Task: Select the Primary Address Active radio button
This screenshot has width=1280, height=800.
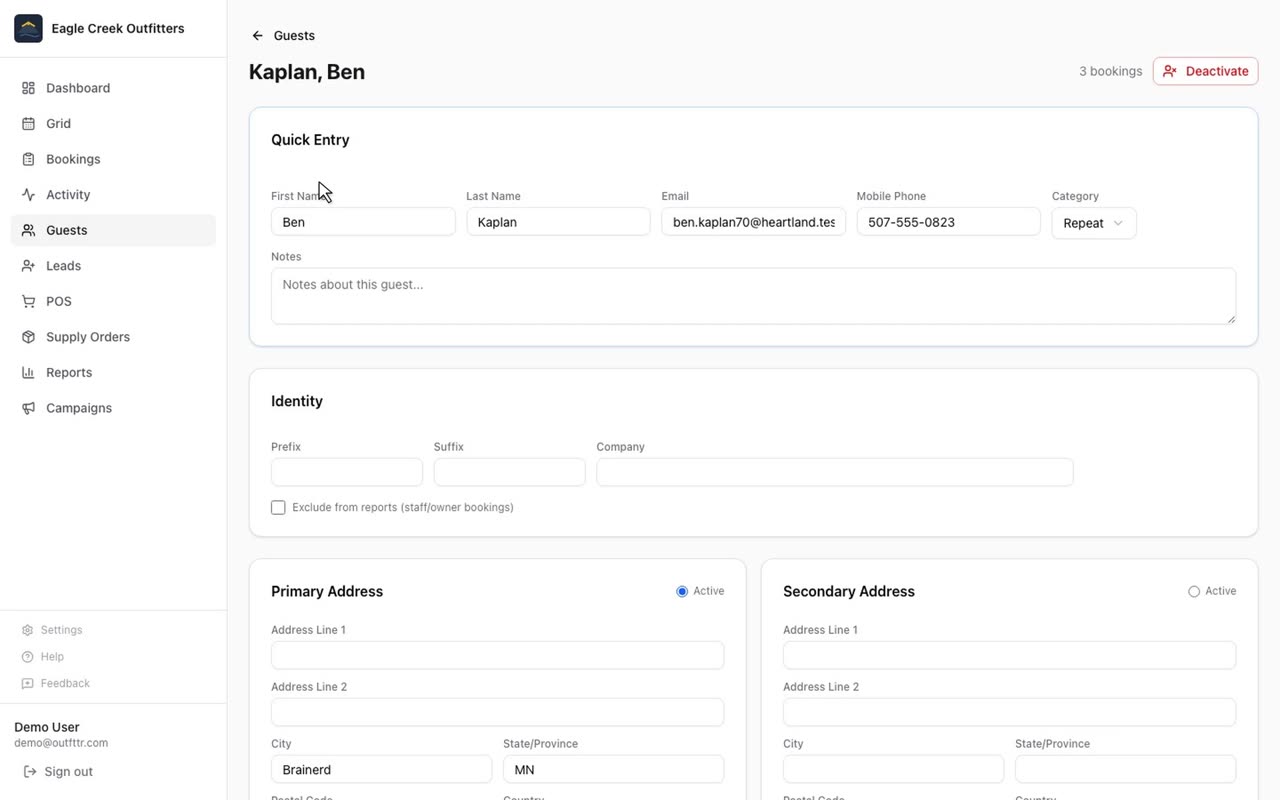Action: coord(682,592)
